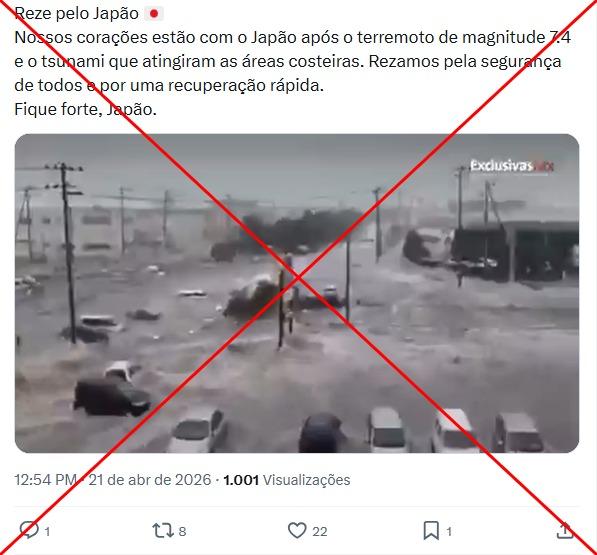
Task: Bookmark this post
Action: coord(431,530)
